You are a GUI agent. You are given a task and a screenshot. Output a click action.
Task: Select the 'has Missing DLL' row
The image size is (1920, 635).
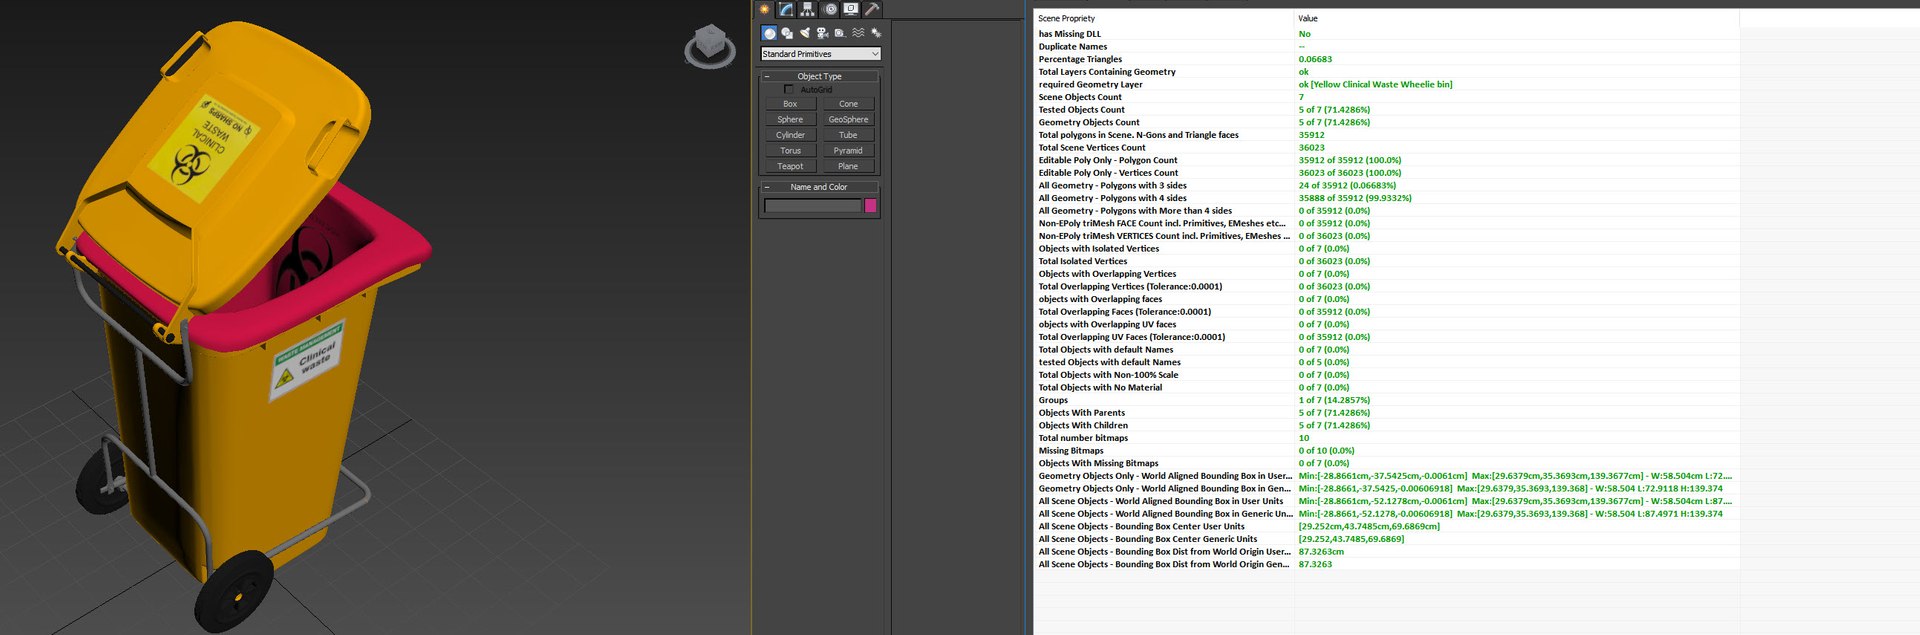[x=1385, y=34]
